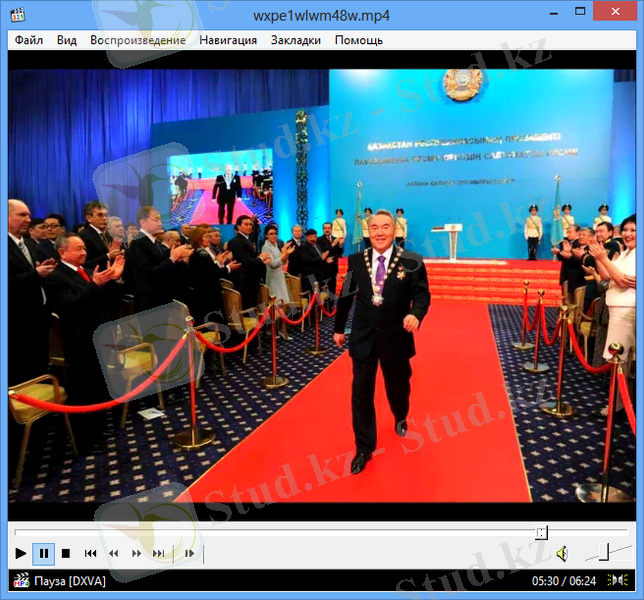Click the 05:30 / 06:24 time display
This screenshot has width=644, height=600.
pos(563,581)
